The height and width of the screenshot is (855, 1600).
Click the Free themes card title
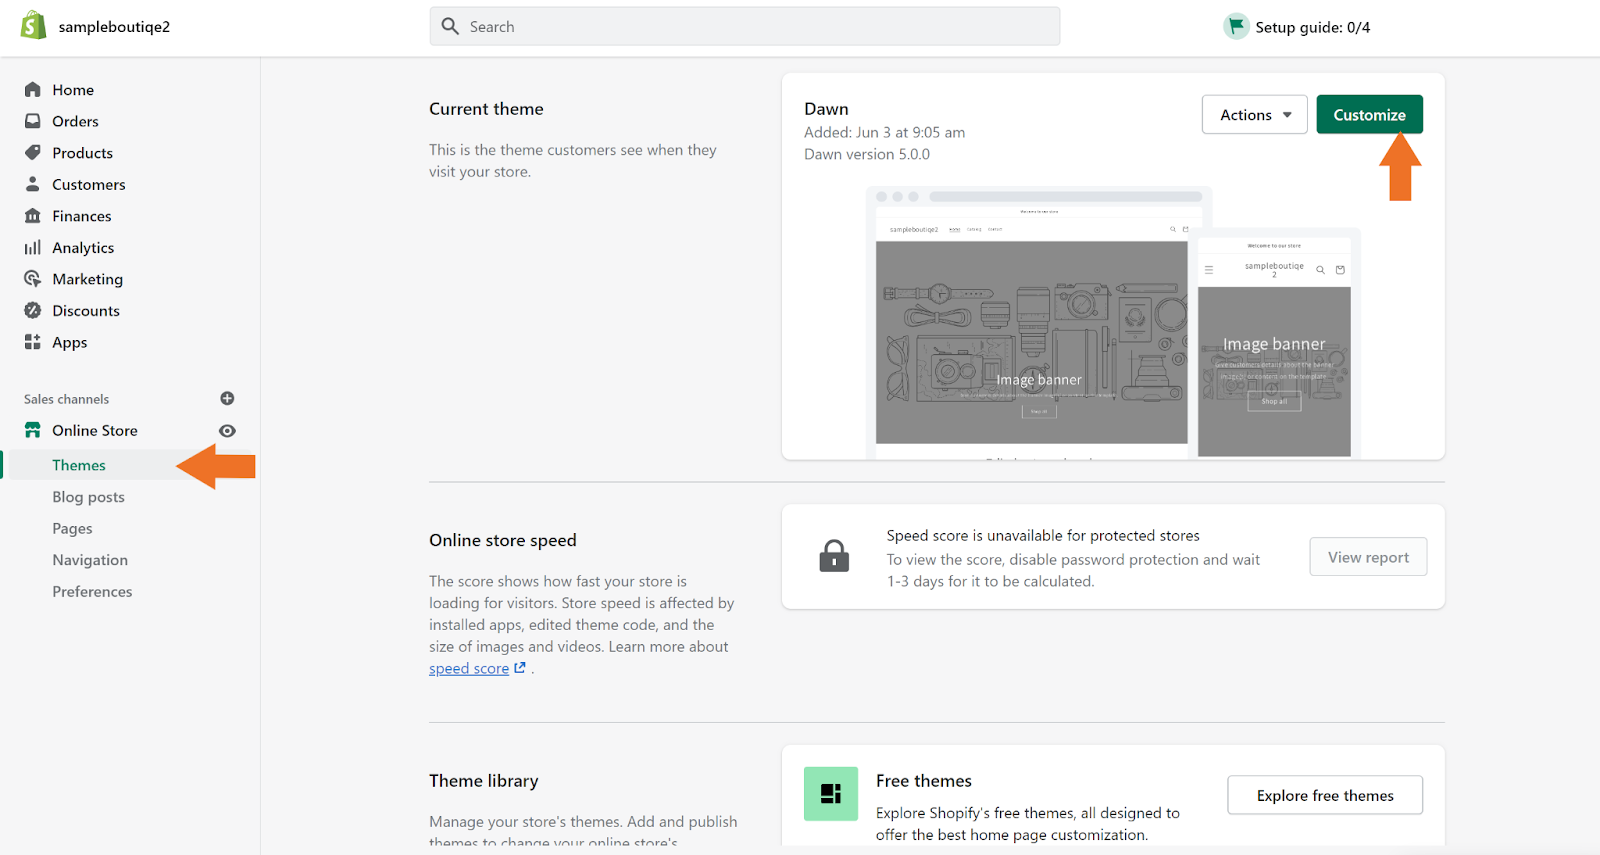[x=924, y=781]
